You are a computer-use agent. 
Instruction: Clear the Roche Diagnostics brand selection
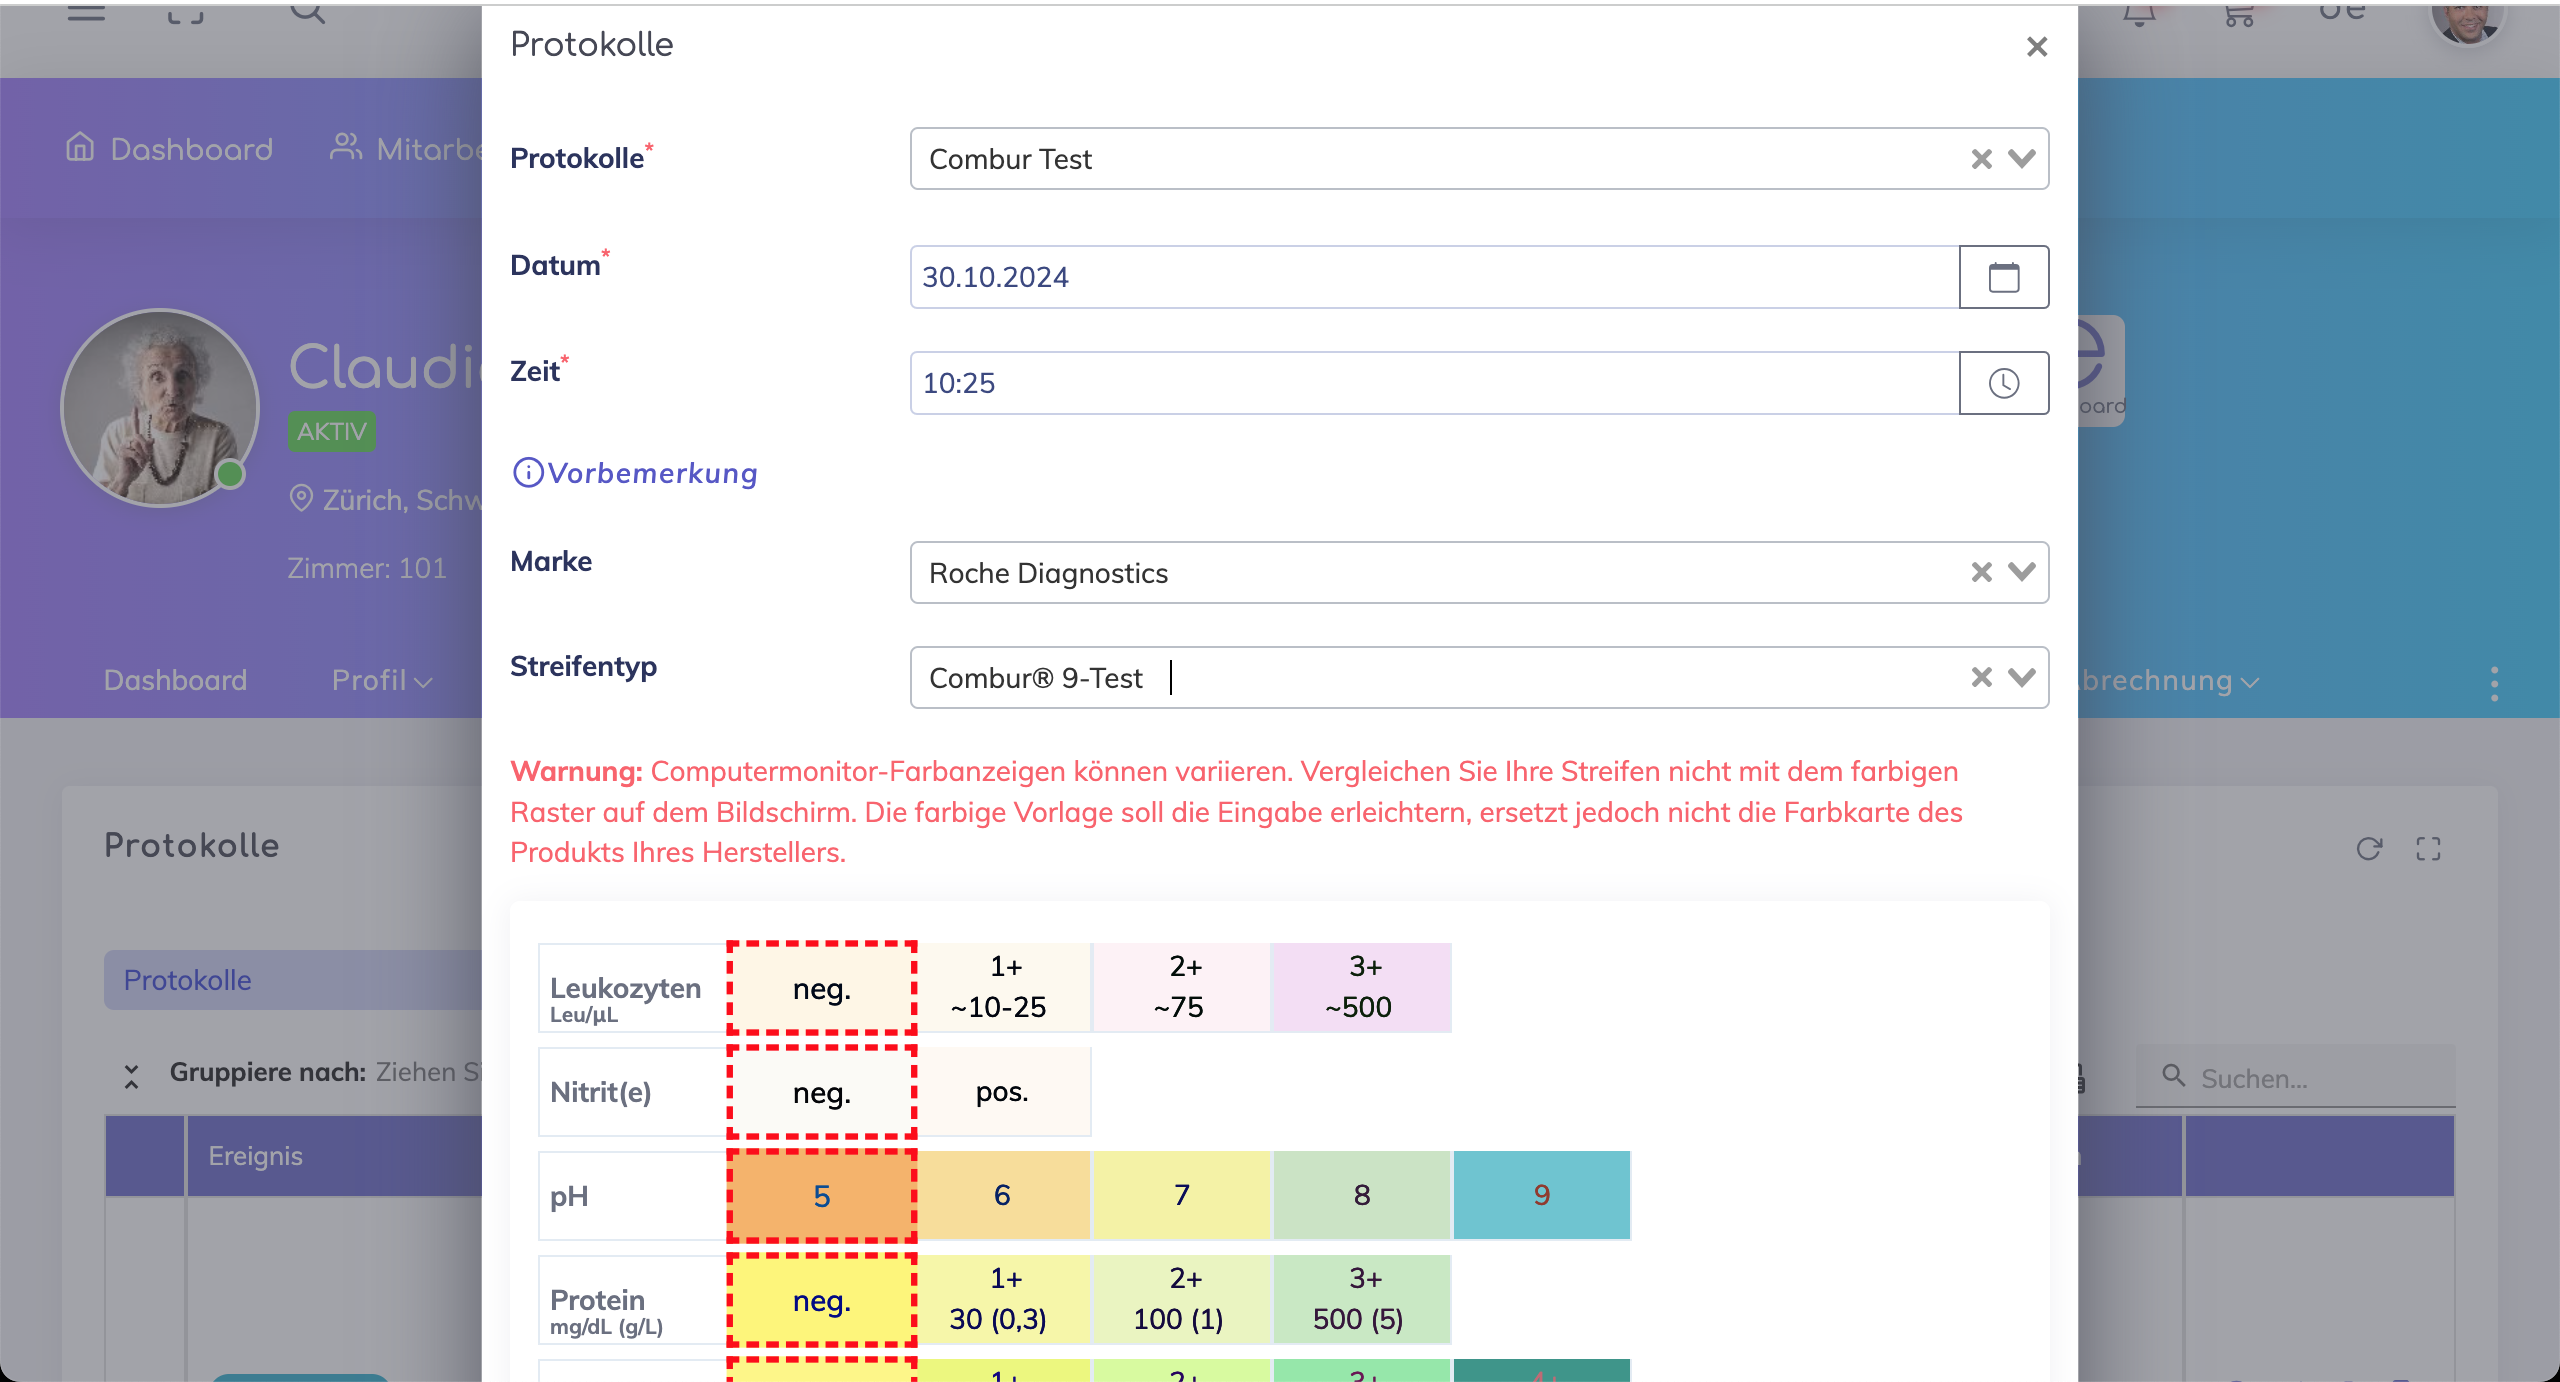point(1981,572)
